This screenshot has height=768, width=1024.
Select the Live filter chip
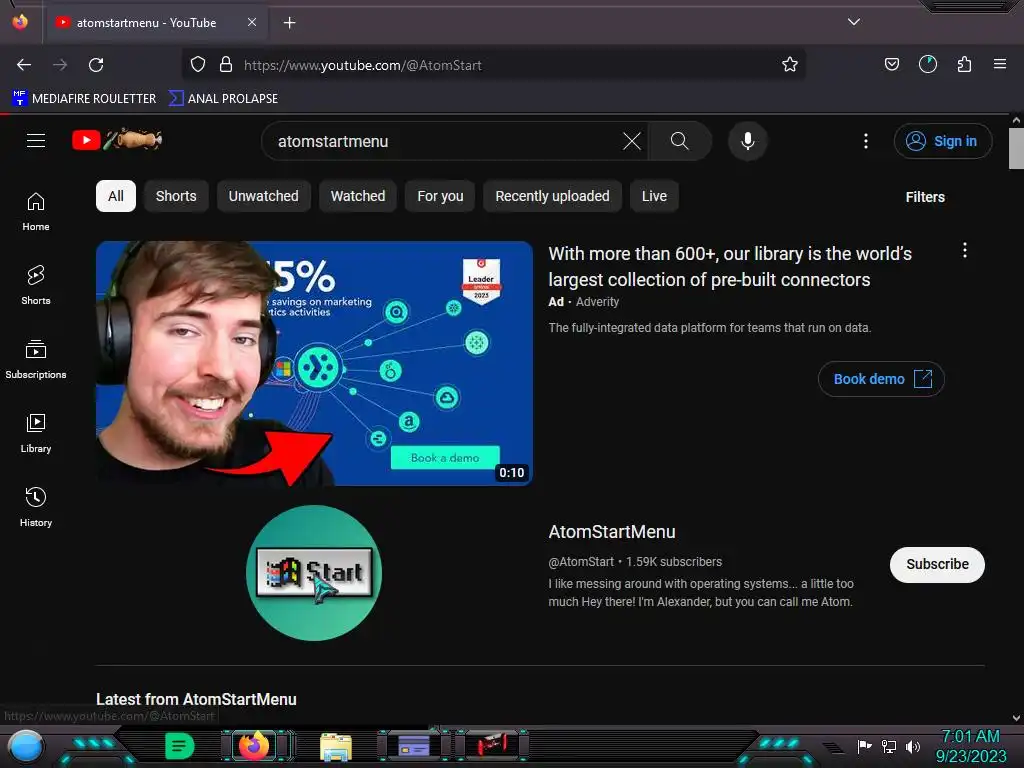[654, 196]
